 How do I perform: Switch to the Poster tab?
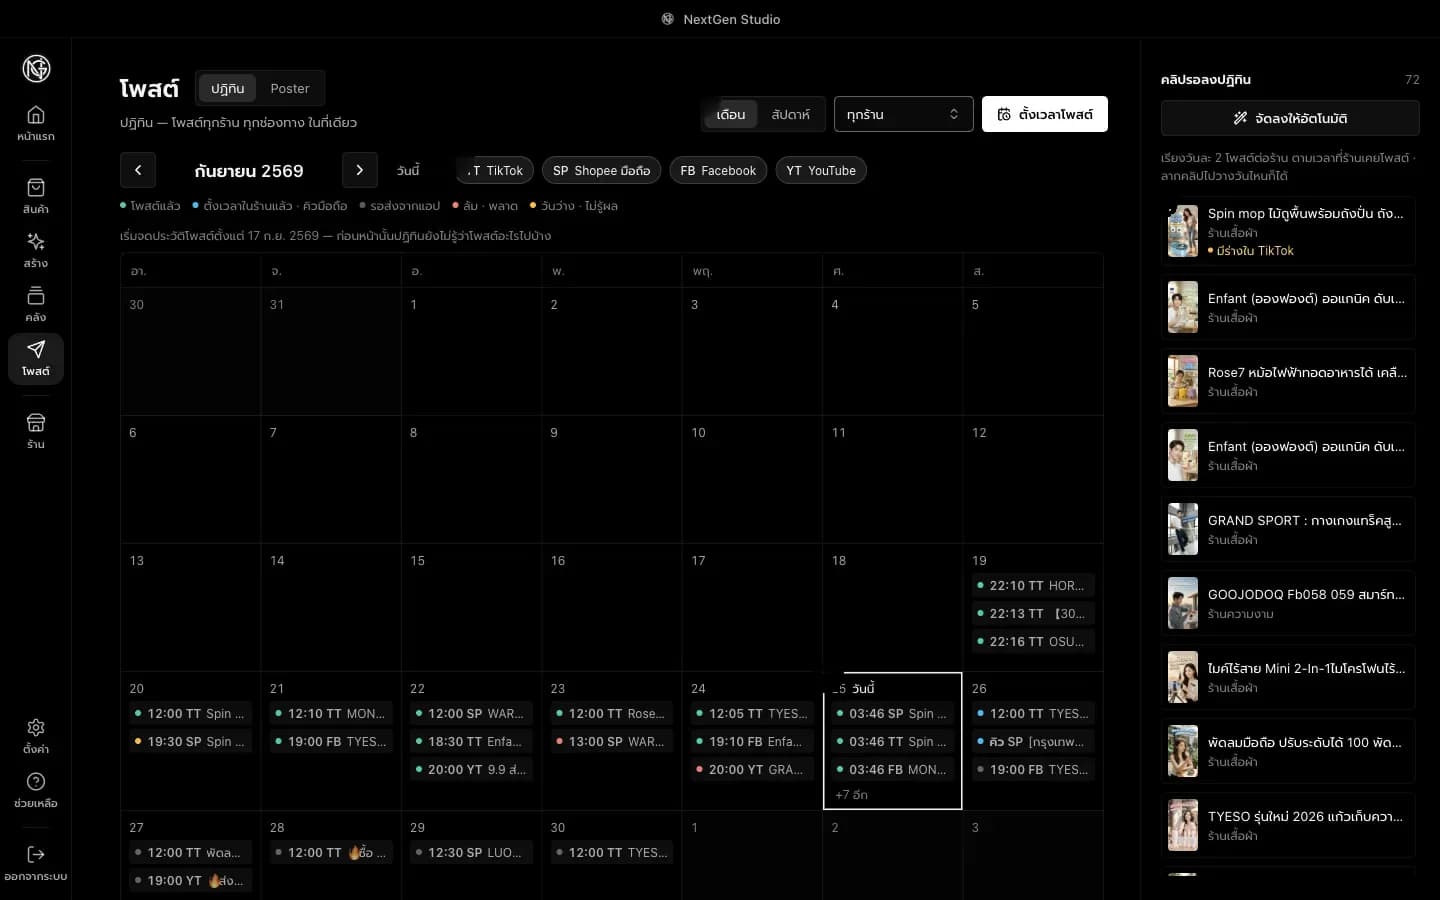(290, 88)
